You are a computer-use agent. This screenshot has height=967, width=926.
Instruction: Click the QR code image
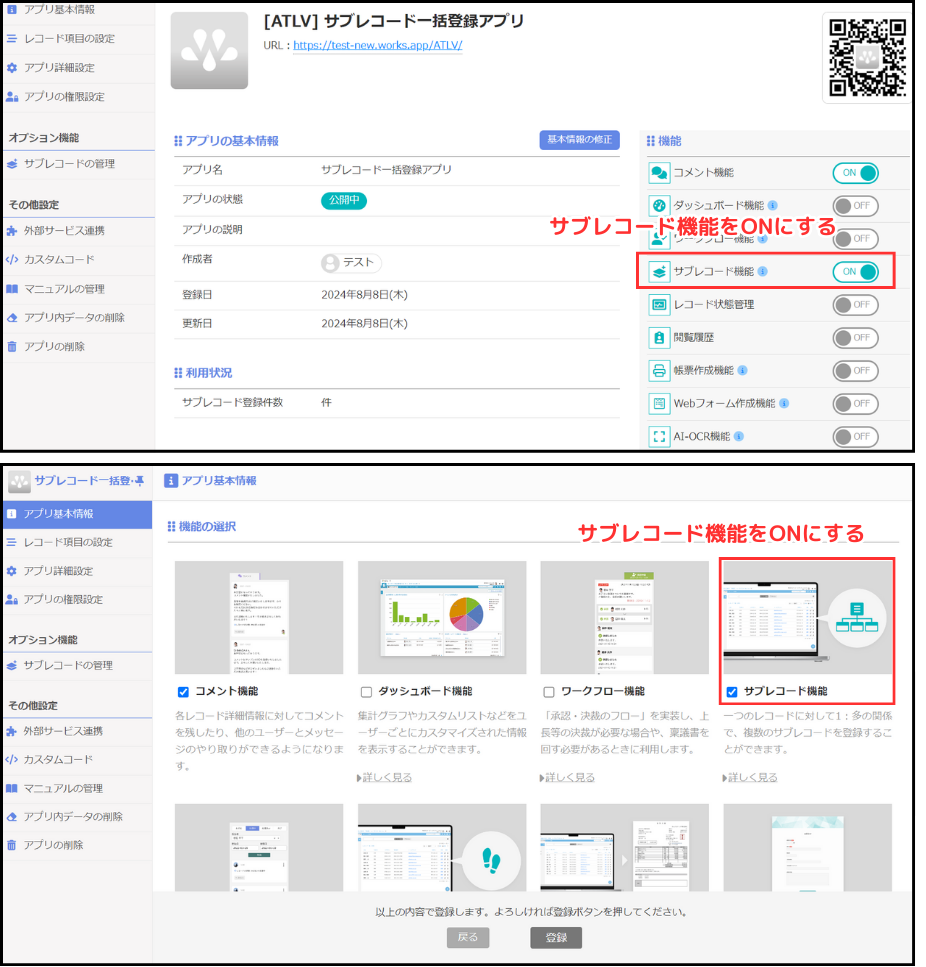click(x=867, y=57)
